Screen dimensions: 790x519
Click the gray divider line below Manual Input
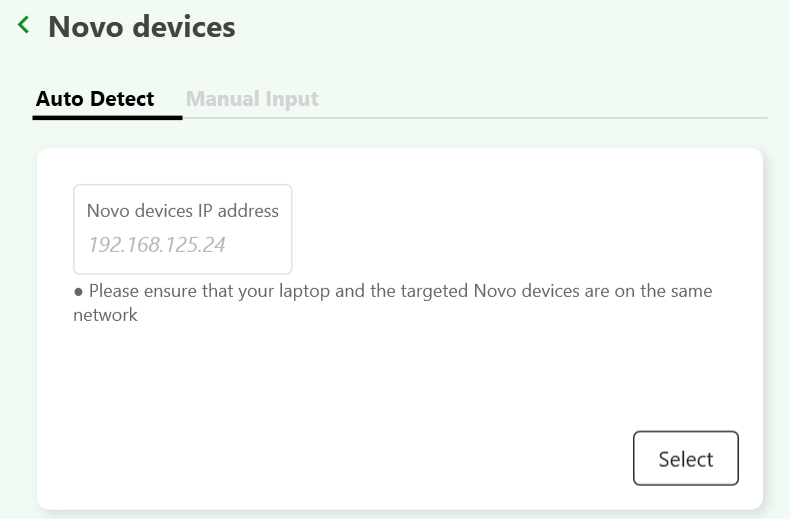[x=475, y=118]
